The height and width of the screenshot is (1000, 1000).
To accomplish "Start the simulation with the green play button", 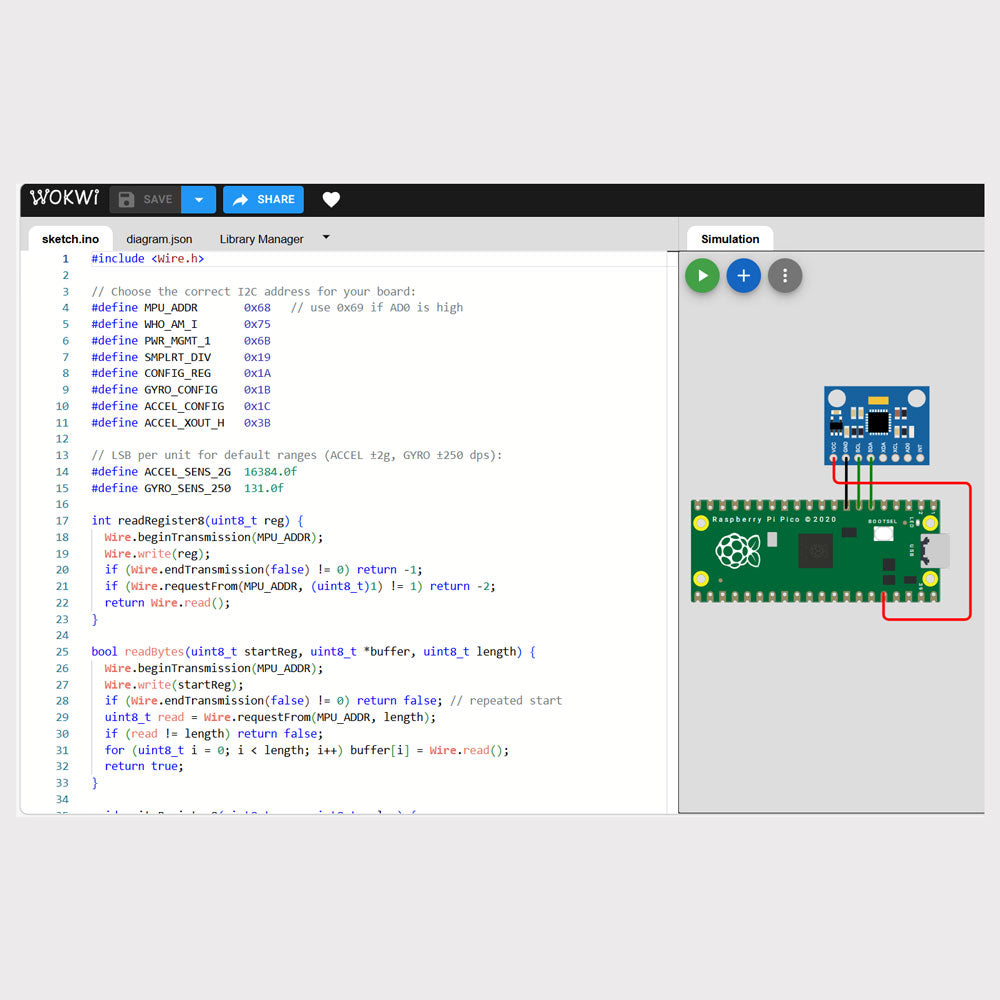I will (x=702, y=275).
